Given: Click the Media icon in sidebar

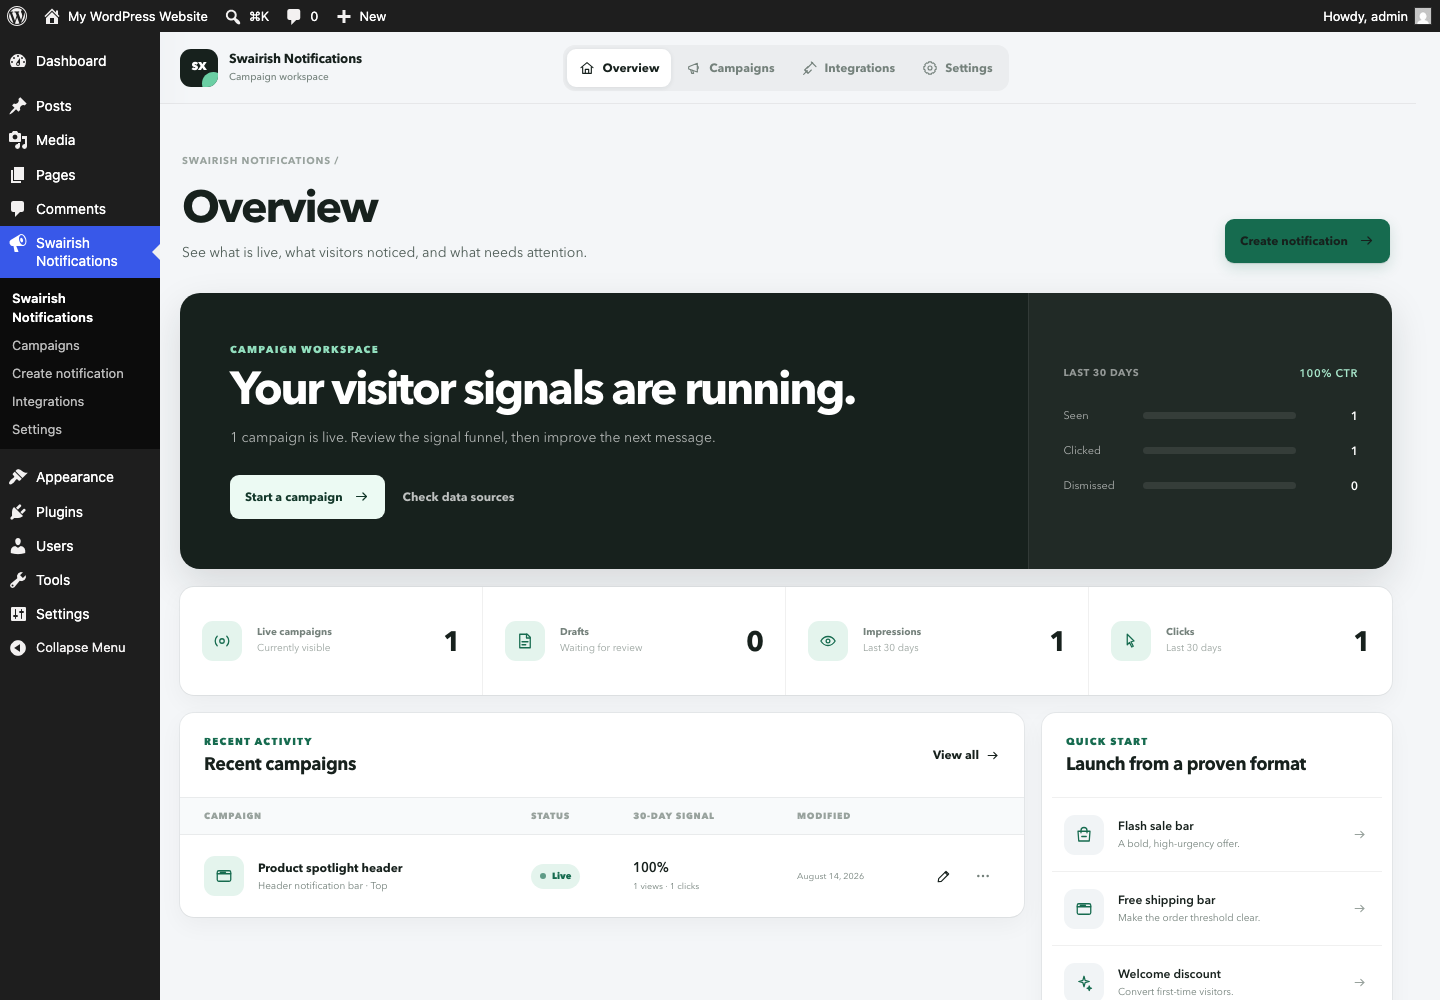Looking at the screenshot, I should click(x=18, y=140).
